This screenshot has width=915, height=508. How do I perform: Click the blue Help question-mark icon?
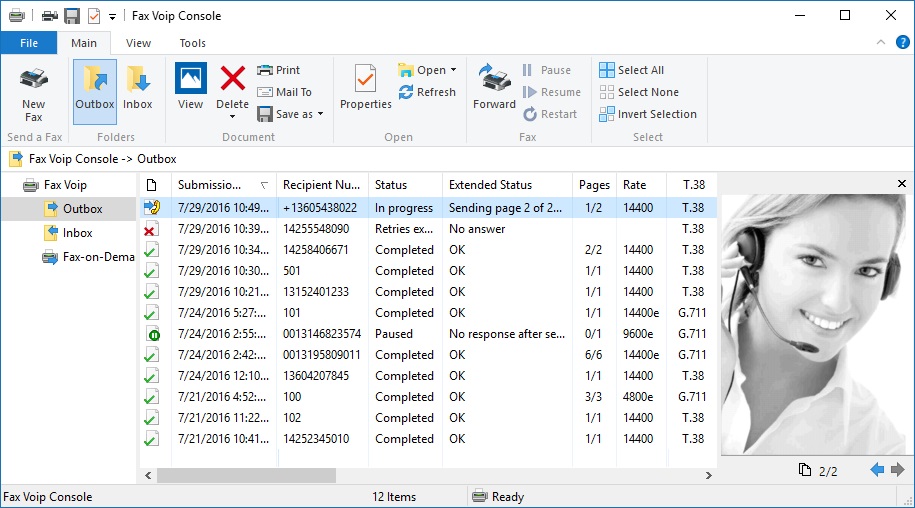[x=902, y=42]
